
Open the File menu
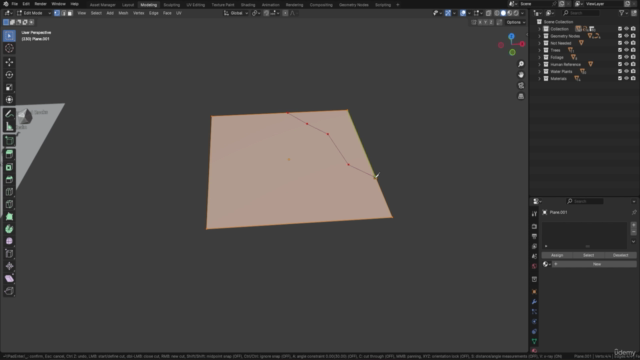coord(14,4)
